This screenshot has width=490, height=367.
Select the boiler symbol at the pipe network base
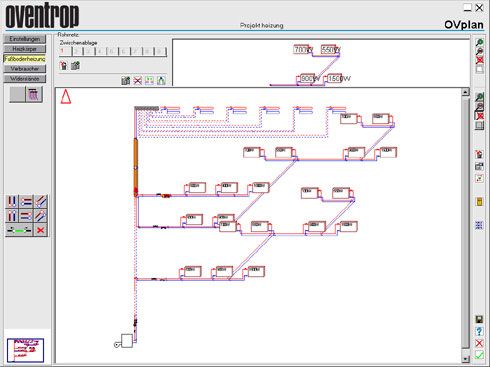[x=127, y=341]
